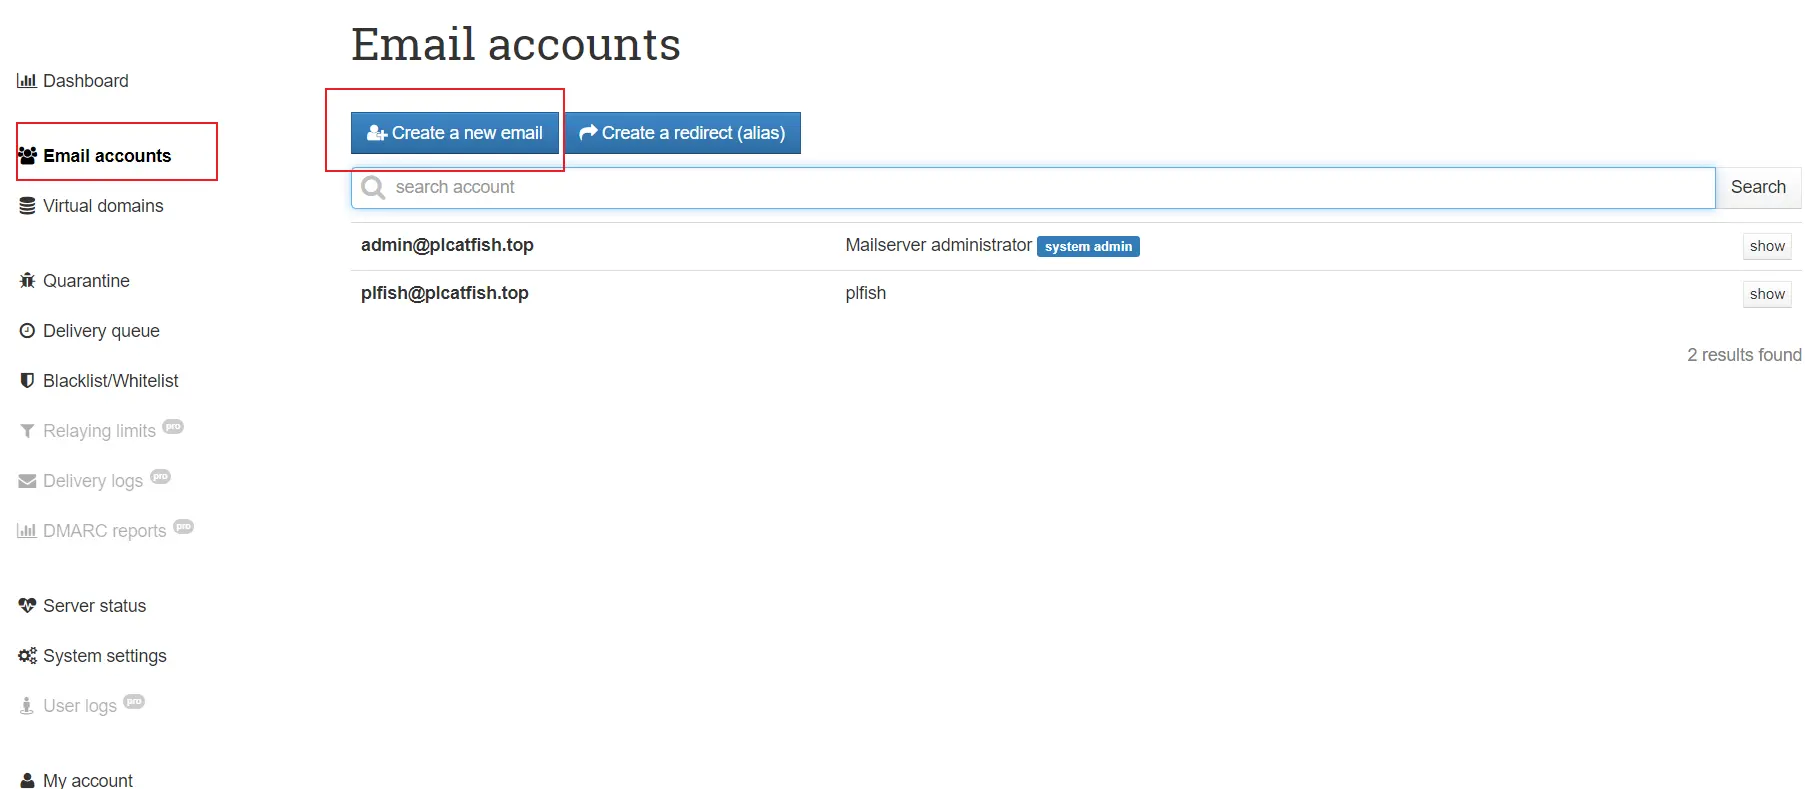Click the My account person icon
Image resolution: width=1805 pixels, height=789 pixels.
click(27, 781)
